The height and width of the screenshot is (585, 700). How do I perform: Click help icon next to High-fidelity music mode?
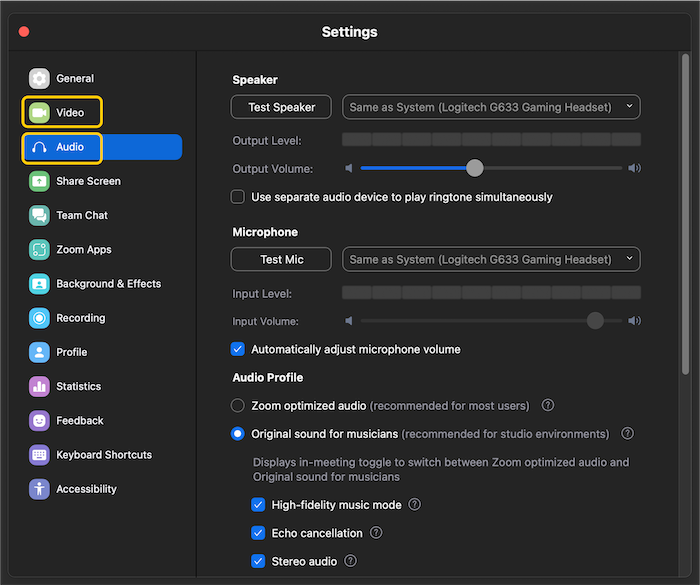[x=414, y=505]
